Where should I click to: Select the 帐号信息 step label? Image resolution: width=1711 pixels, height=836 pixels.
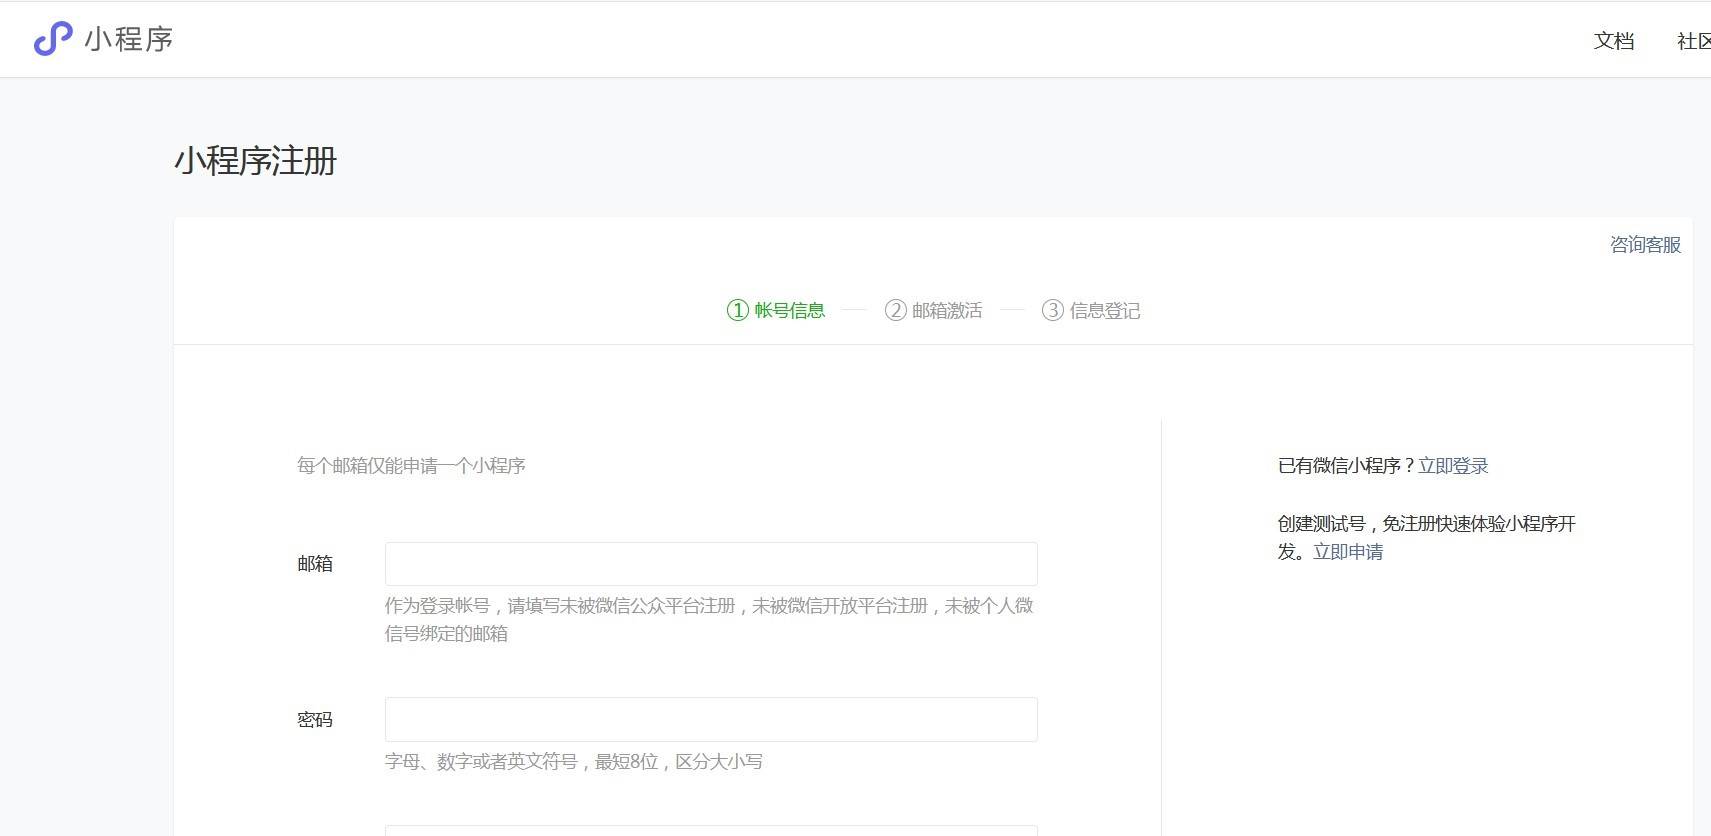789,311
